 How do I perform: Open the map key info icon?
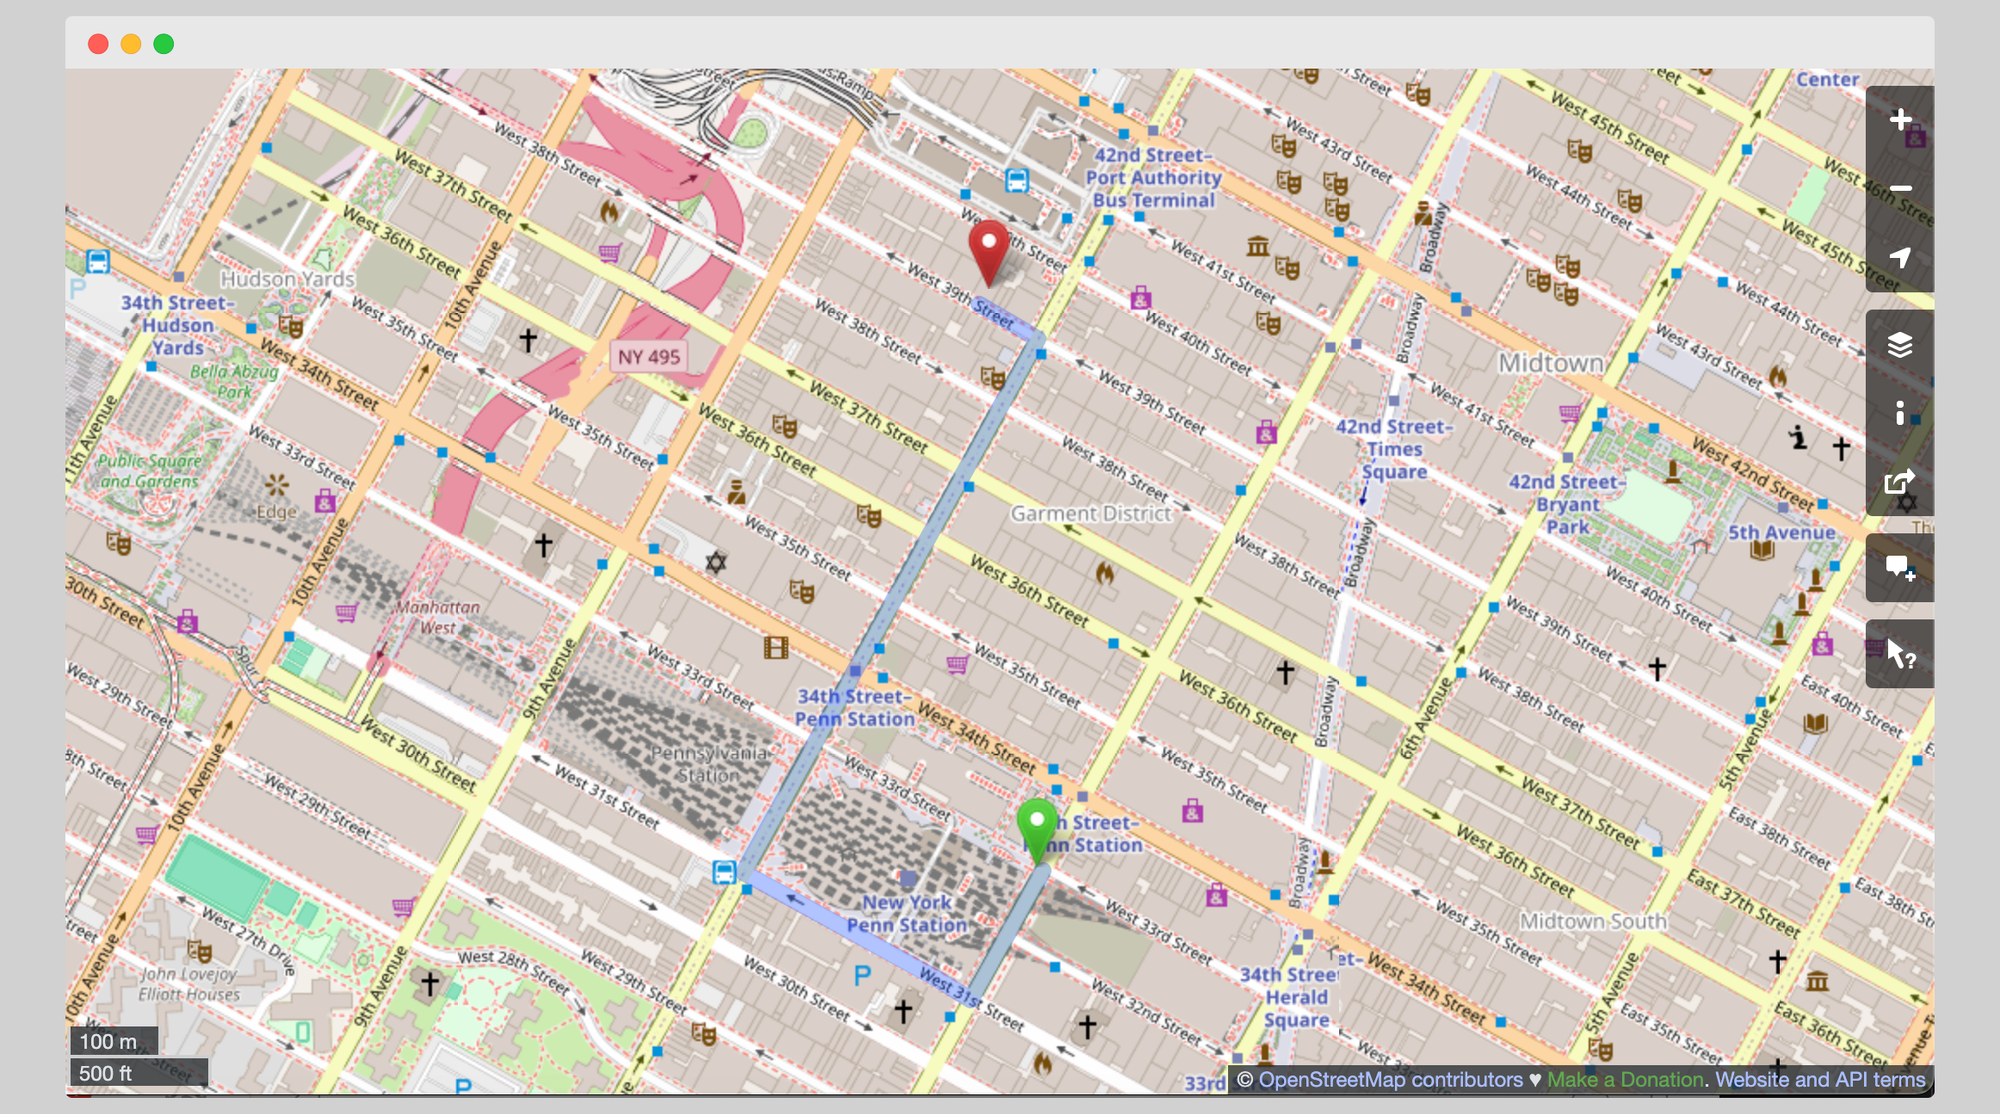(x=1900, y=413)
